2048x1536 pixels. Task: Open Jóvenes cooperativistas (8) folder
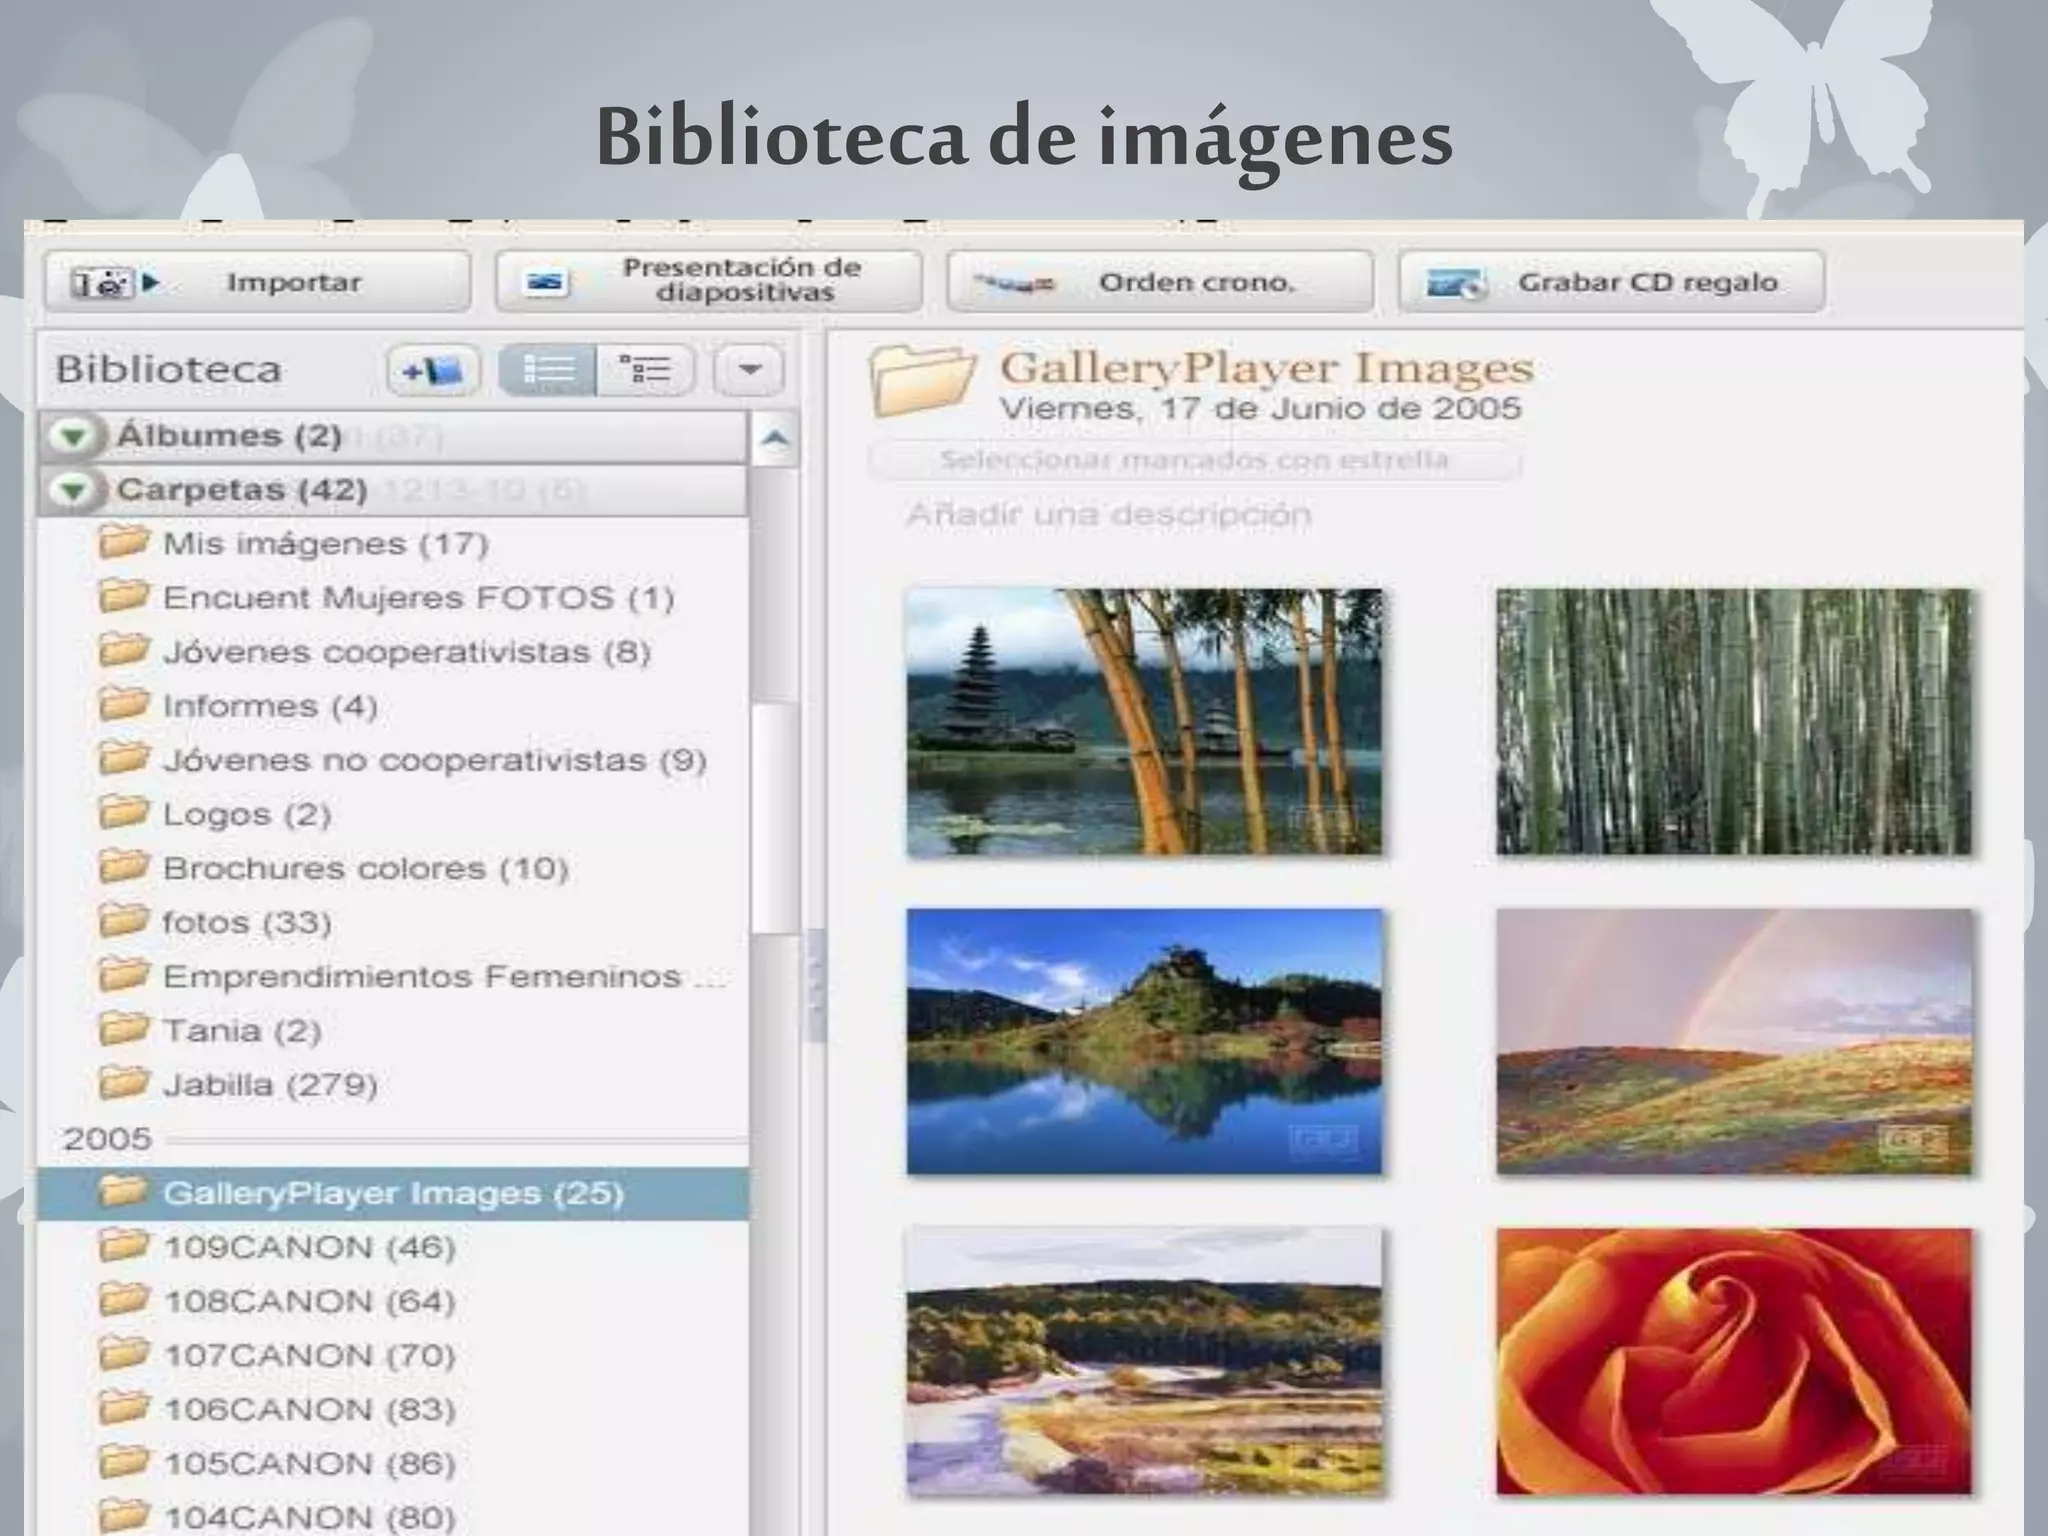coord(393,652)
